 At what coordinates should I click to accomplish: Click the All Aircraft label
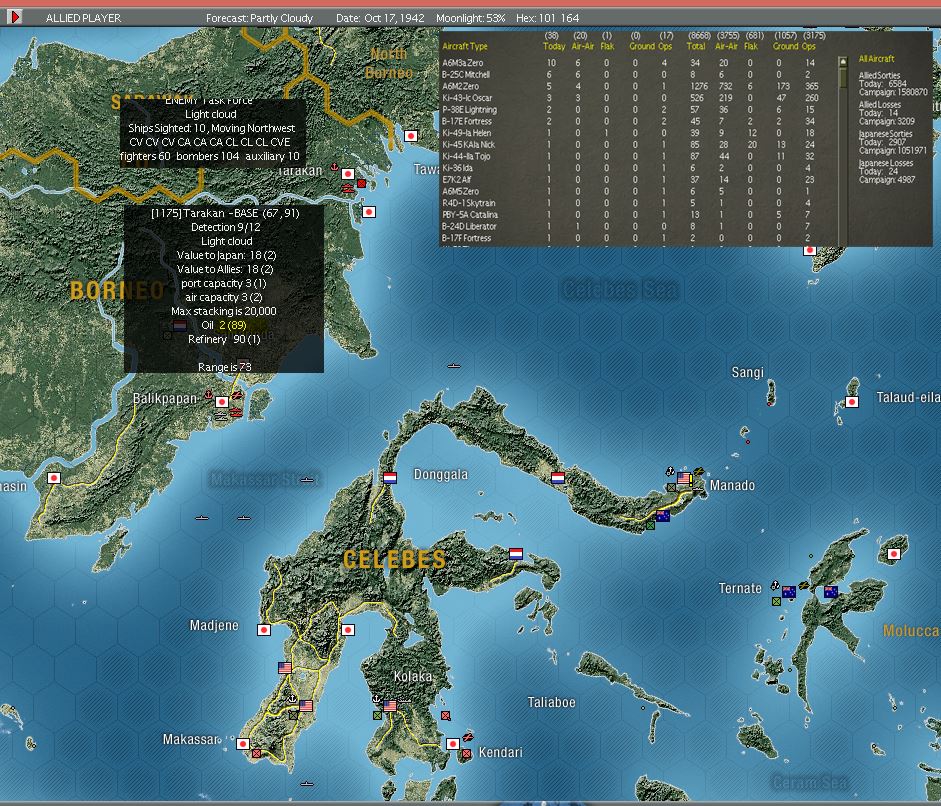click(876, 59)
